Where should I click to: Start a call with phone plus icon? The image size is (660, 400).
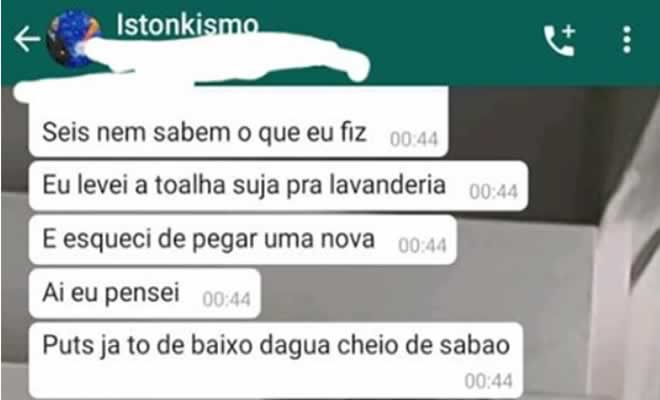pos(560,40)
